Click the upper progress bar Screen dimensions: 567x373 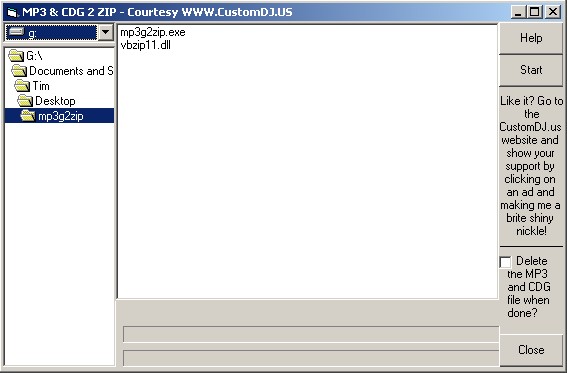[311, 334]
